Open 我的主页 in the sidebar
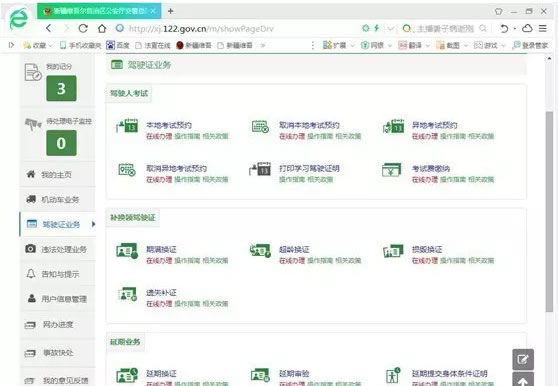558x386 pixels. point(57,174)
